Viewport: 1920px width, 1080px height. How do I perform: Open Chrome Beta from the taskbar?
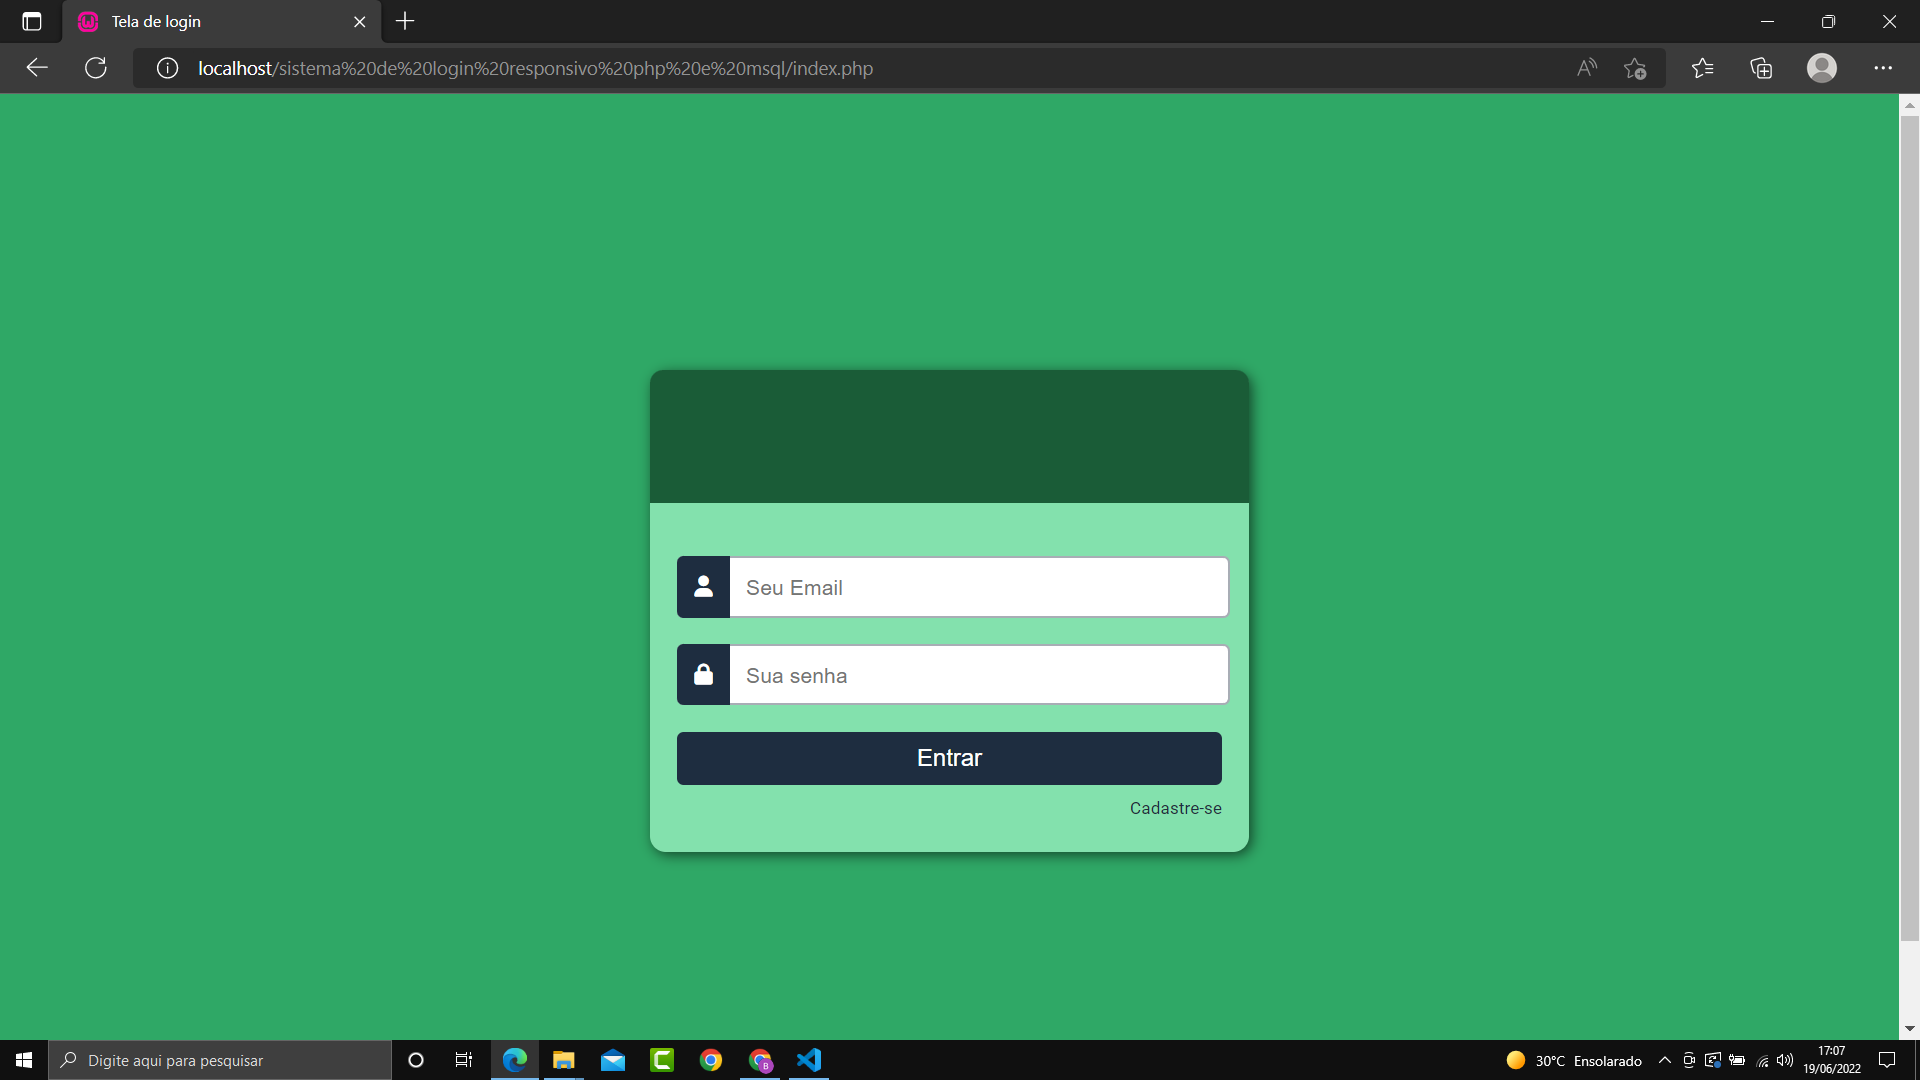[x=760, y=1060]
